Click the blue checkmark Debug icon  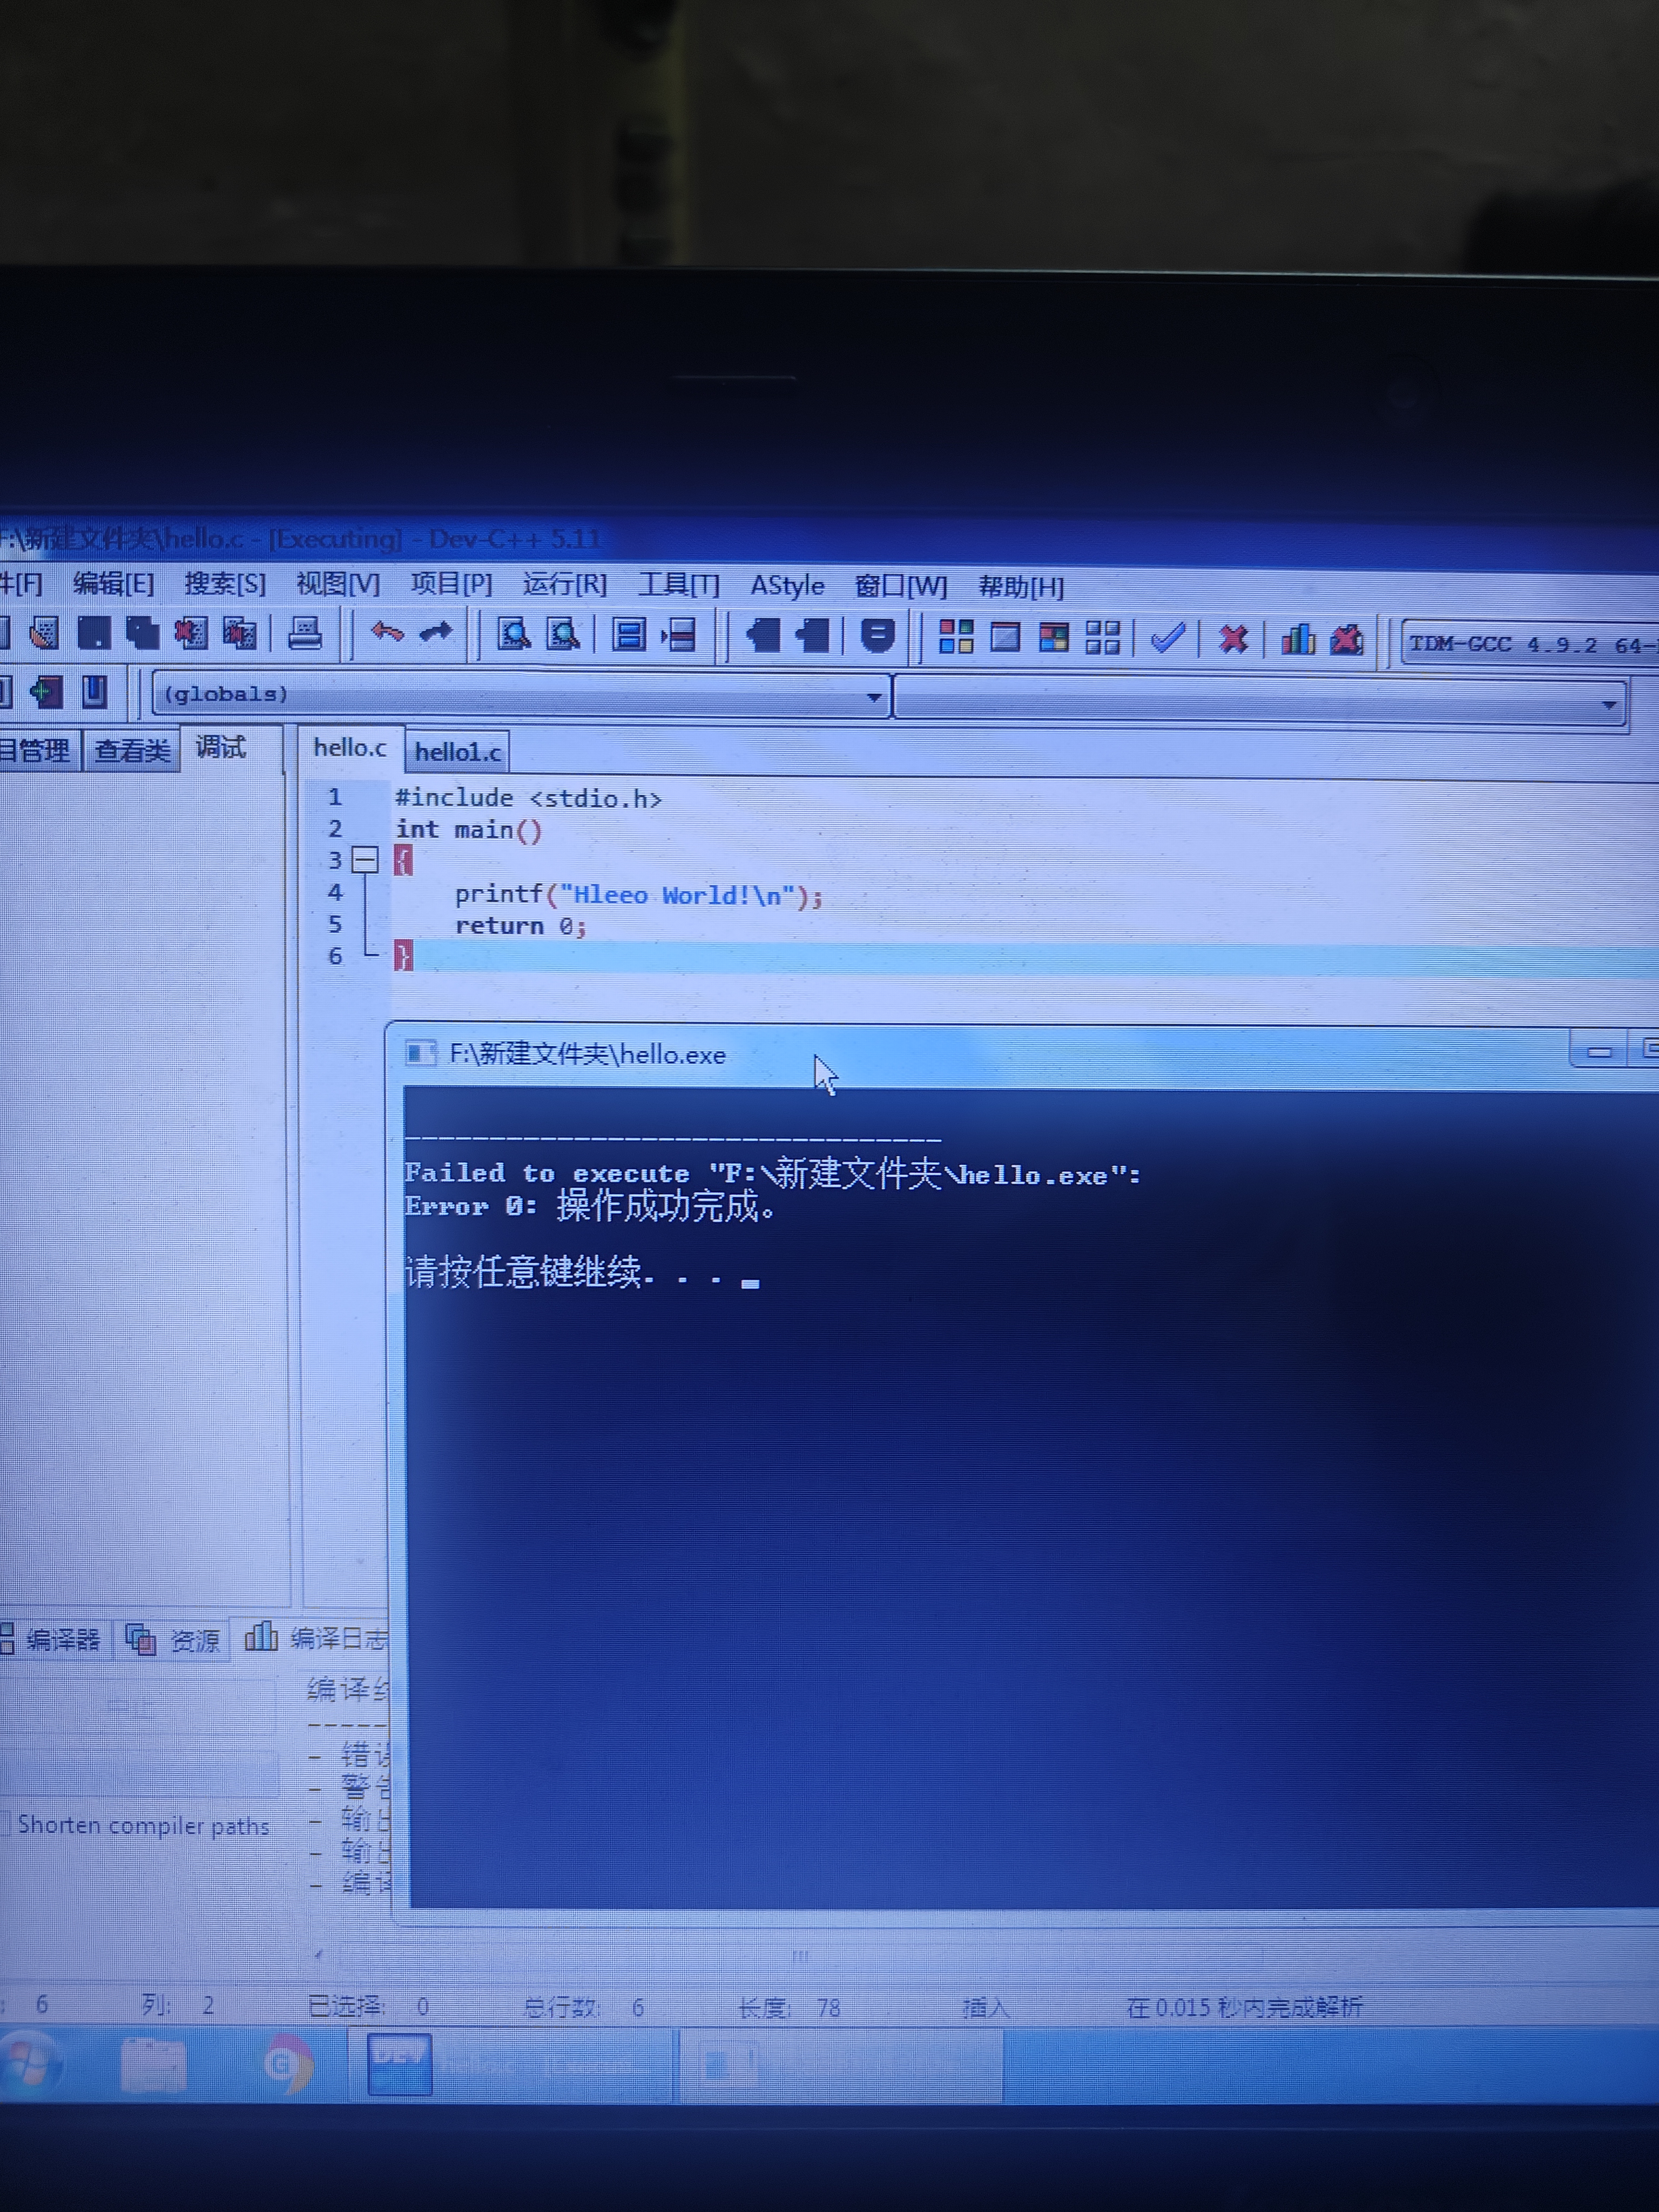click(x=1167, y=637)
